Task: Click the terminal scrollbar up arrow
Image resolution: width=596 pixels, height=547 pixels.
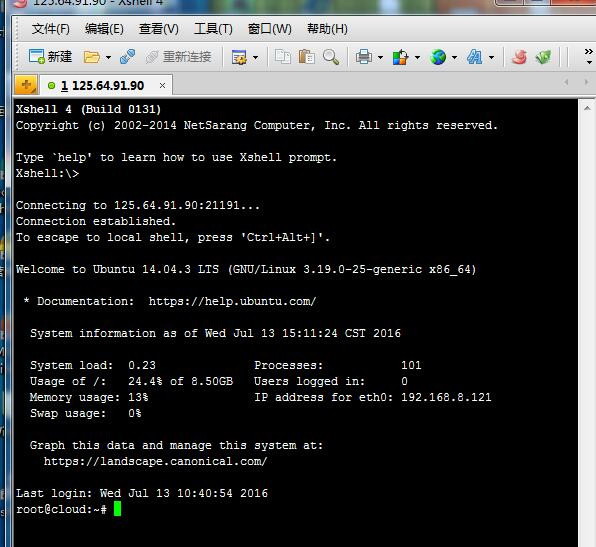Action: coord(587,108)
